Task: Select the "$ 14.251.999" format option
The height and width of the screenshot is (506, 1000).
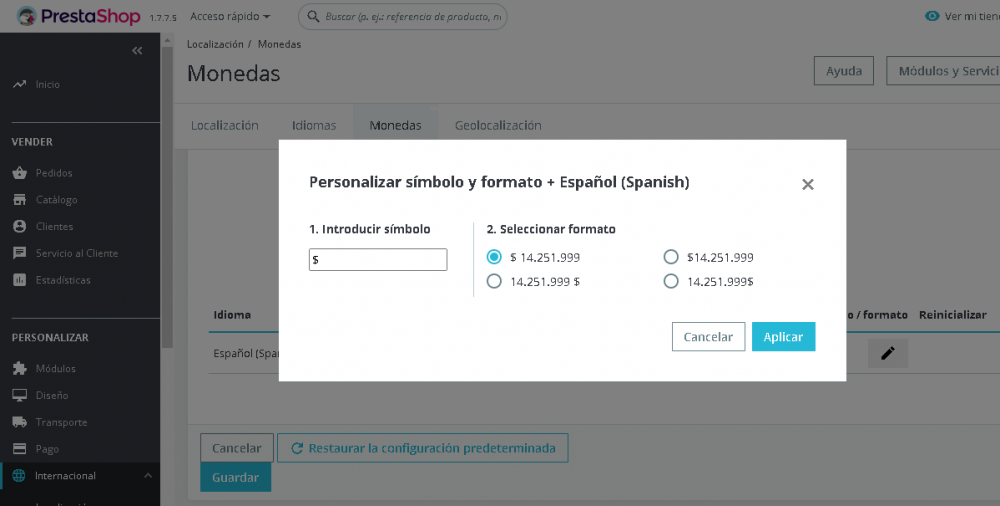Action: click(x=494, y=257)
